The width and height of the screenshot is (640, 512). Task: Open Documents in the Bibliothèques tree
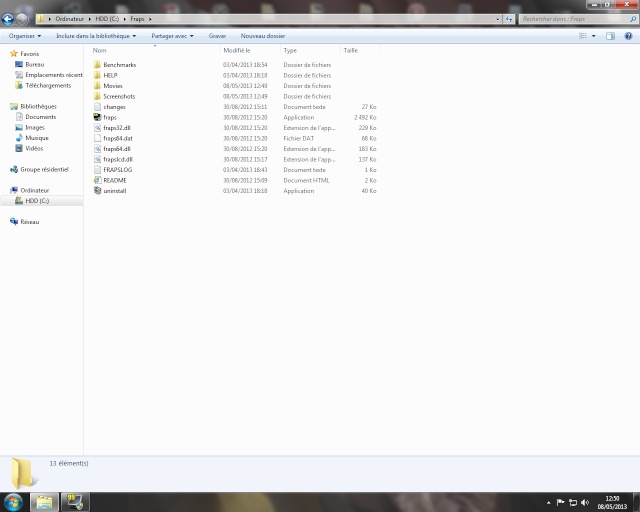tap(41, 117)
